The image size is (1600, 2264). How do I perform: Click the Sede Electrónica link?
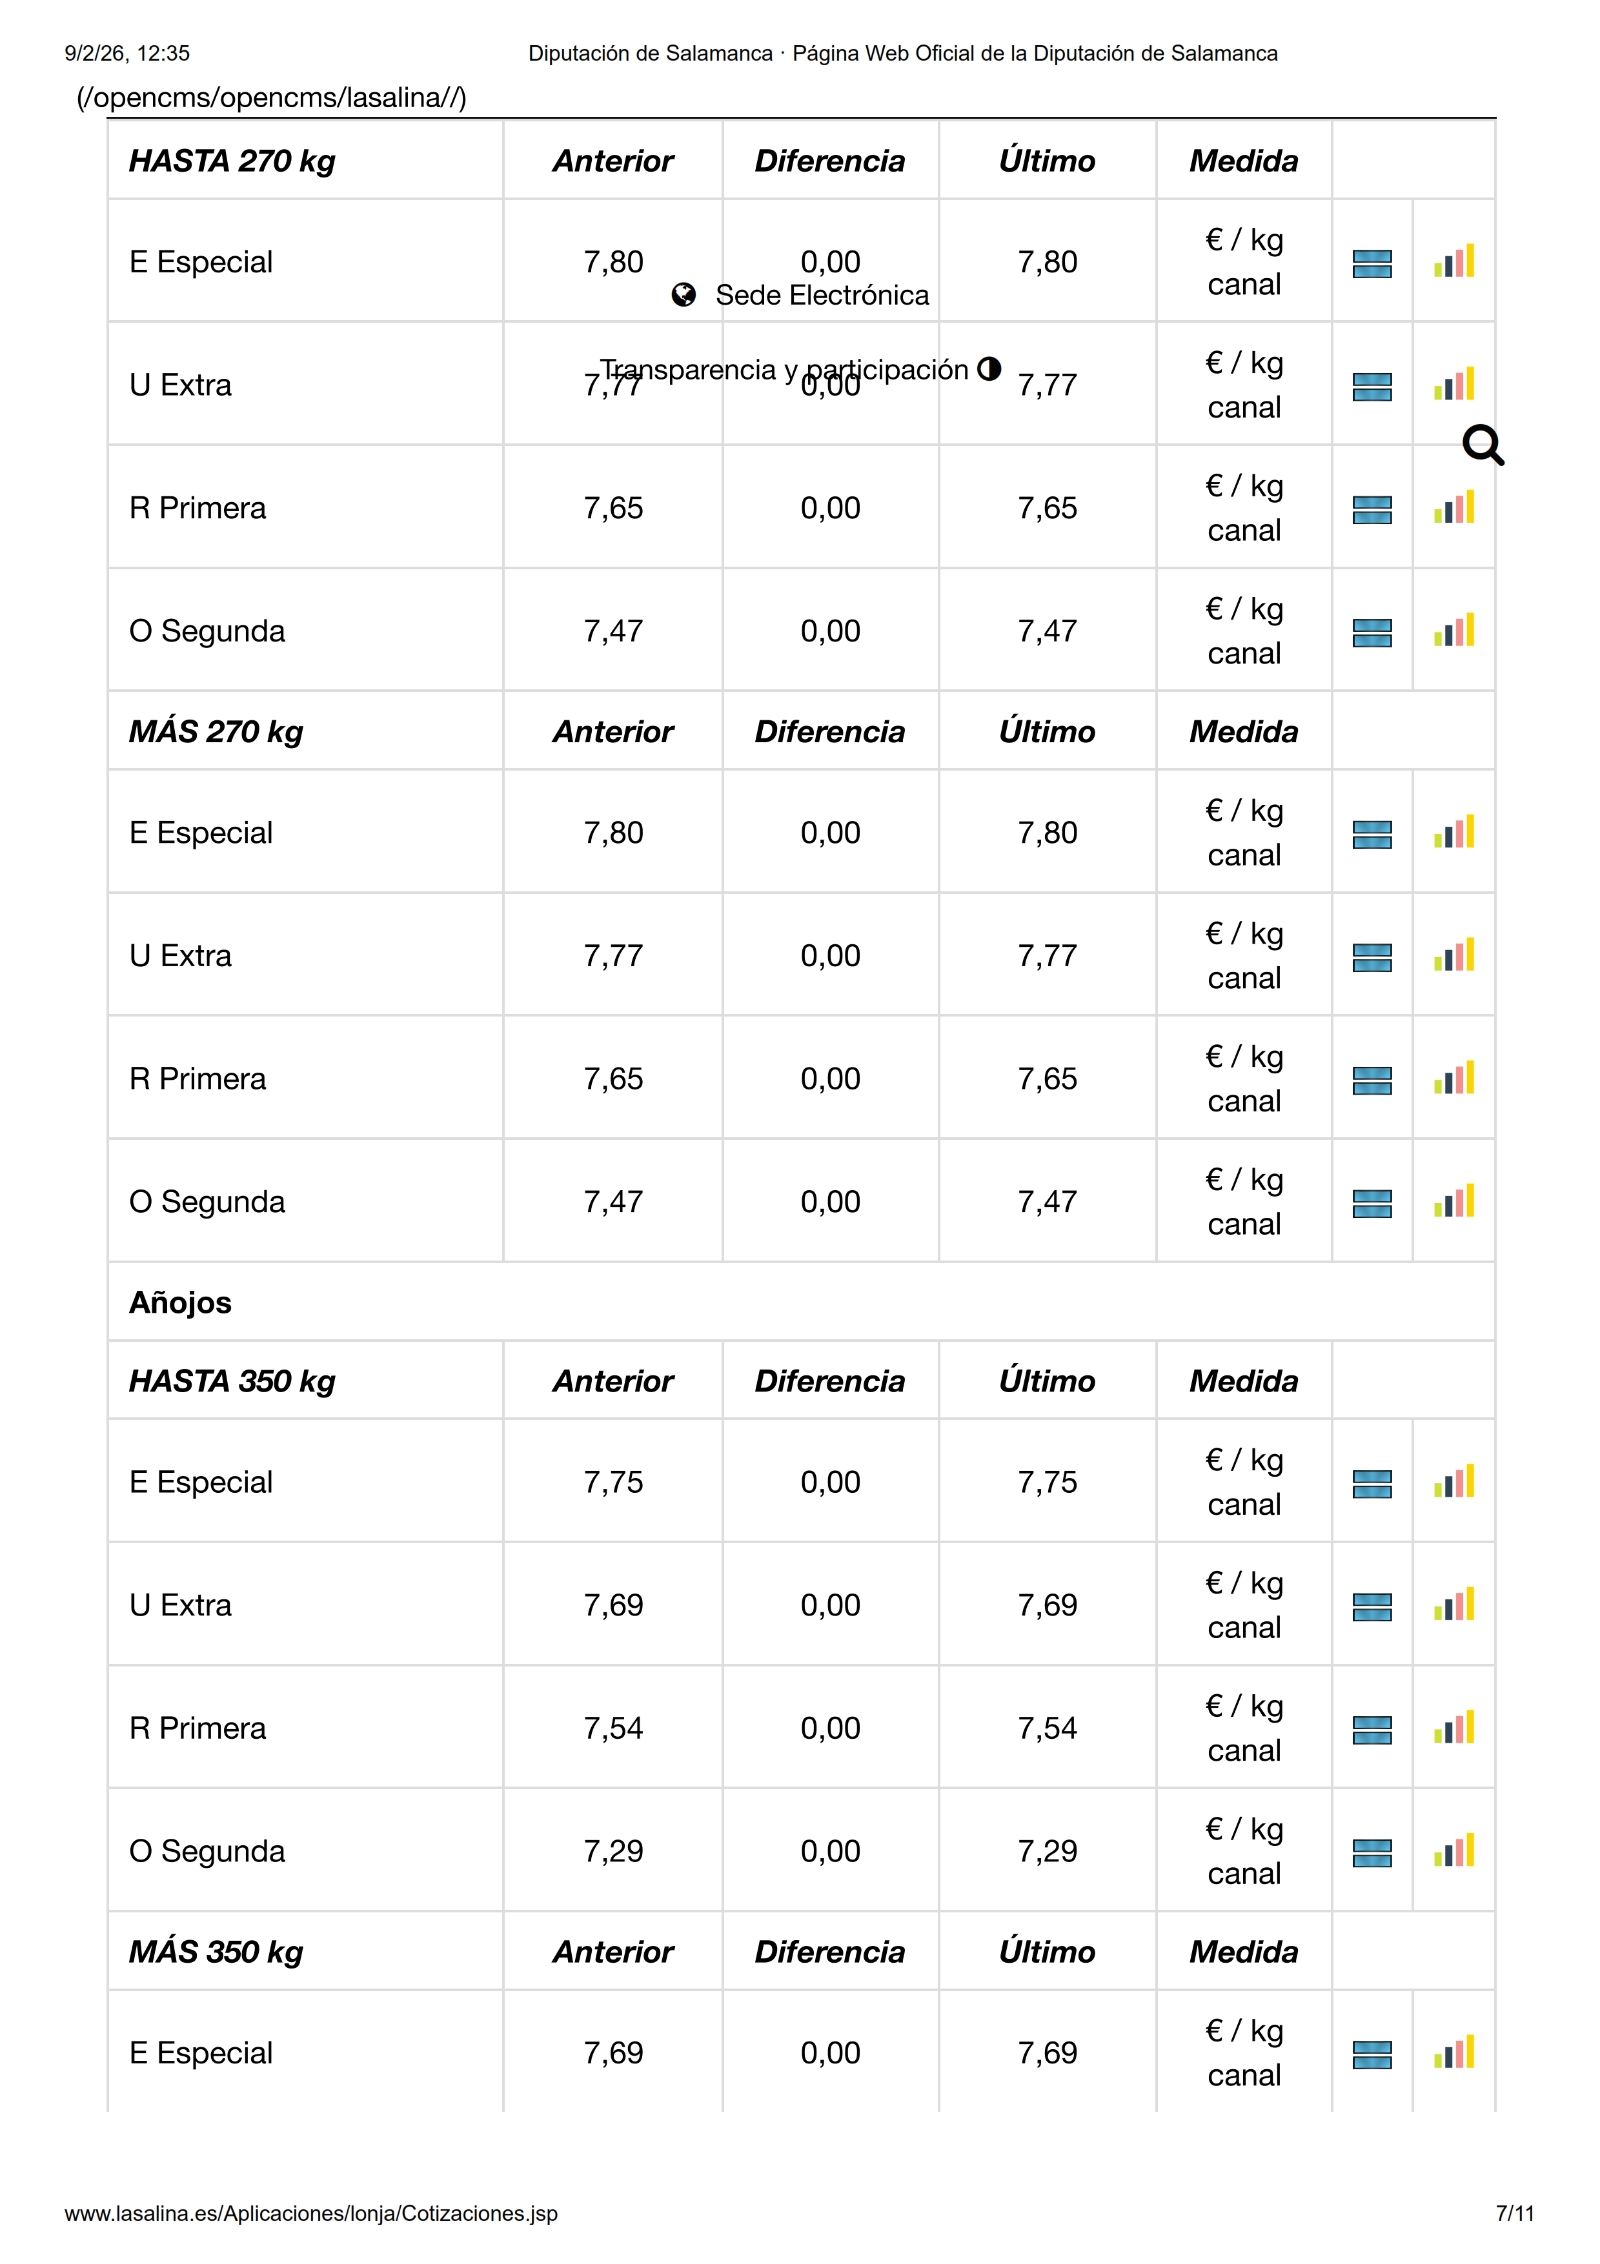coord(822,295)
